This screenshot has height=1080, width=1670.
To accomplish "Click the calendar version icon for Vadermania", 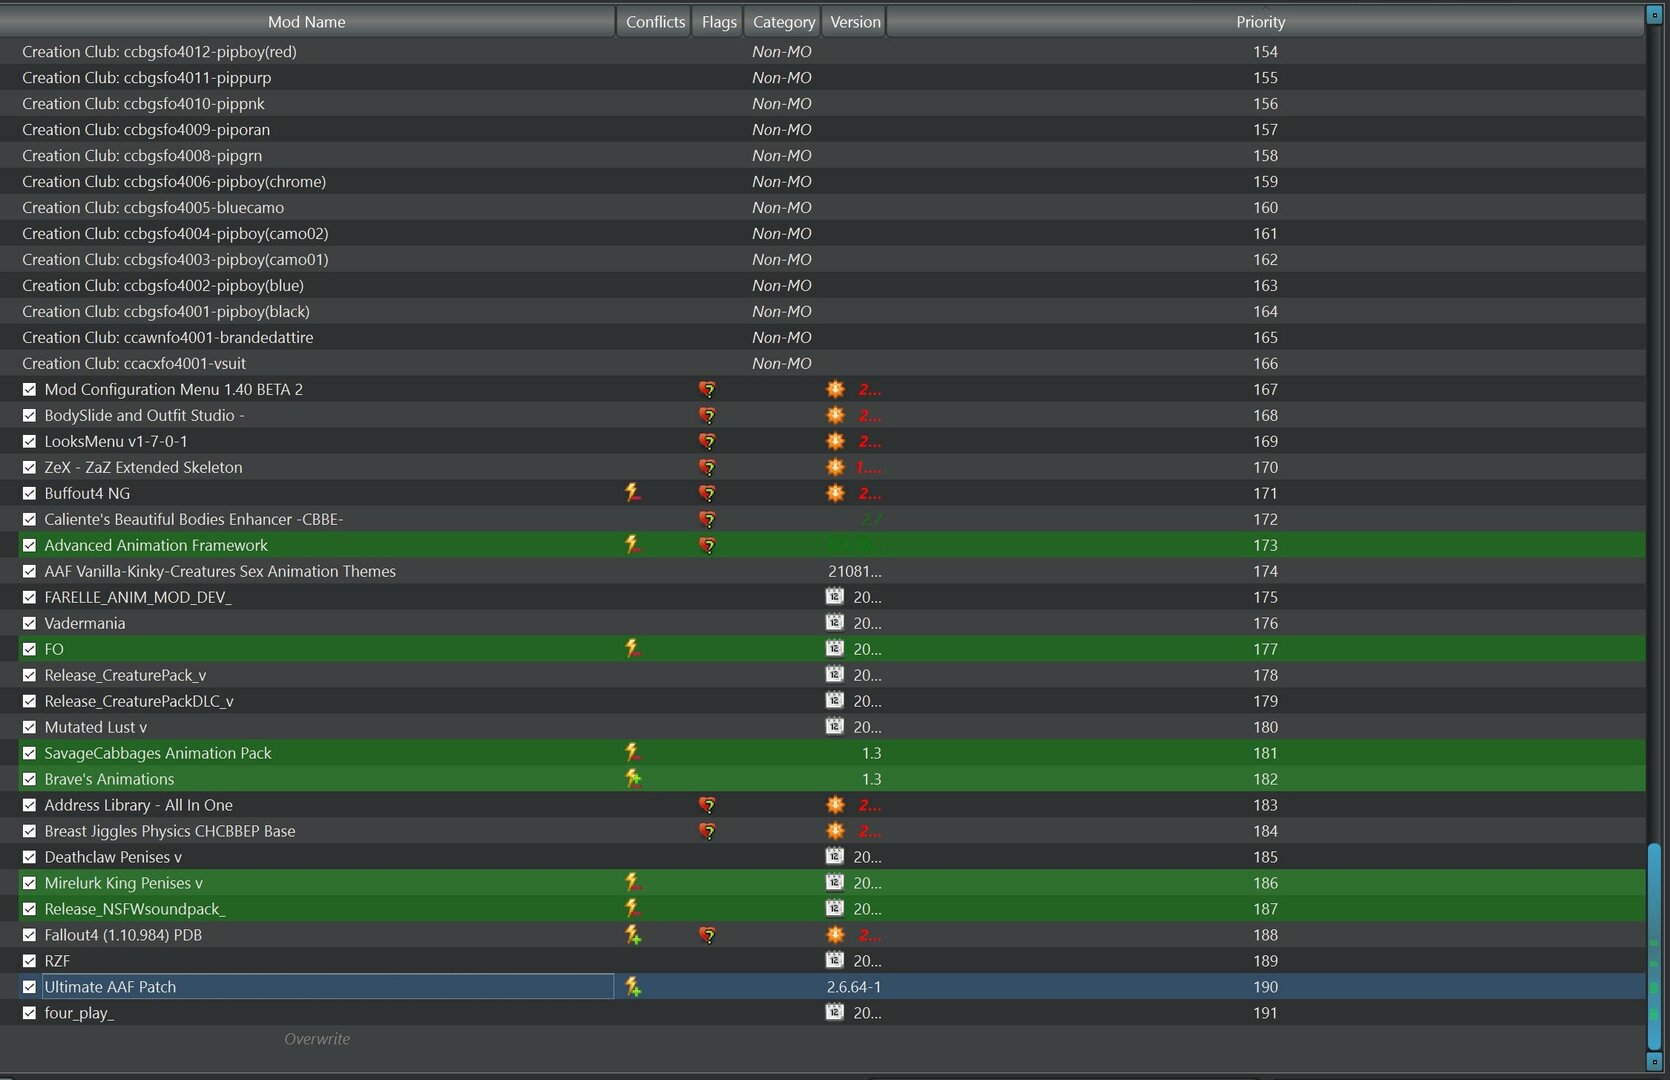I will (835, 622).
